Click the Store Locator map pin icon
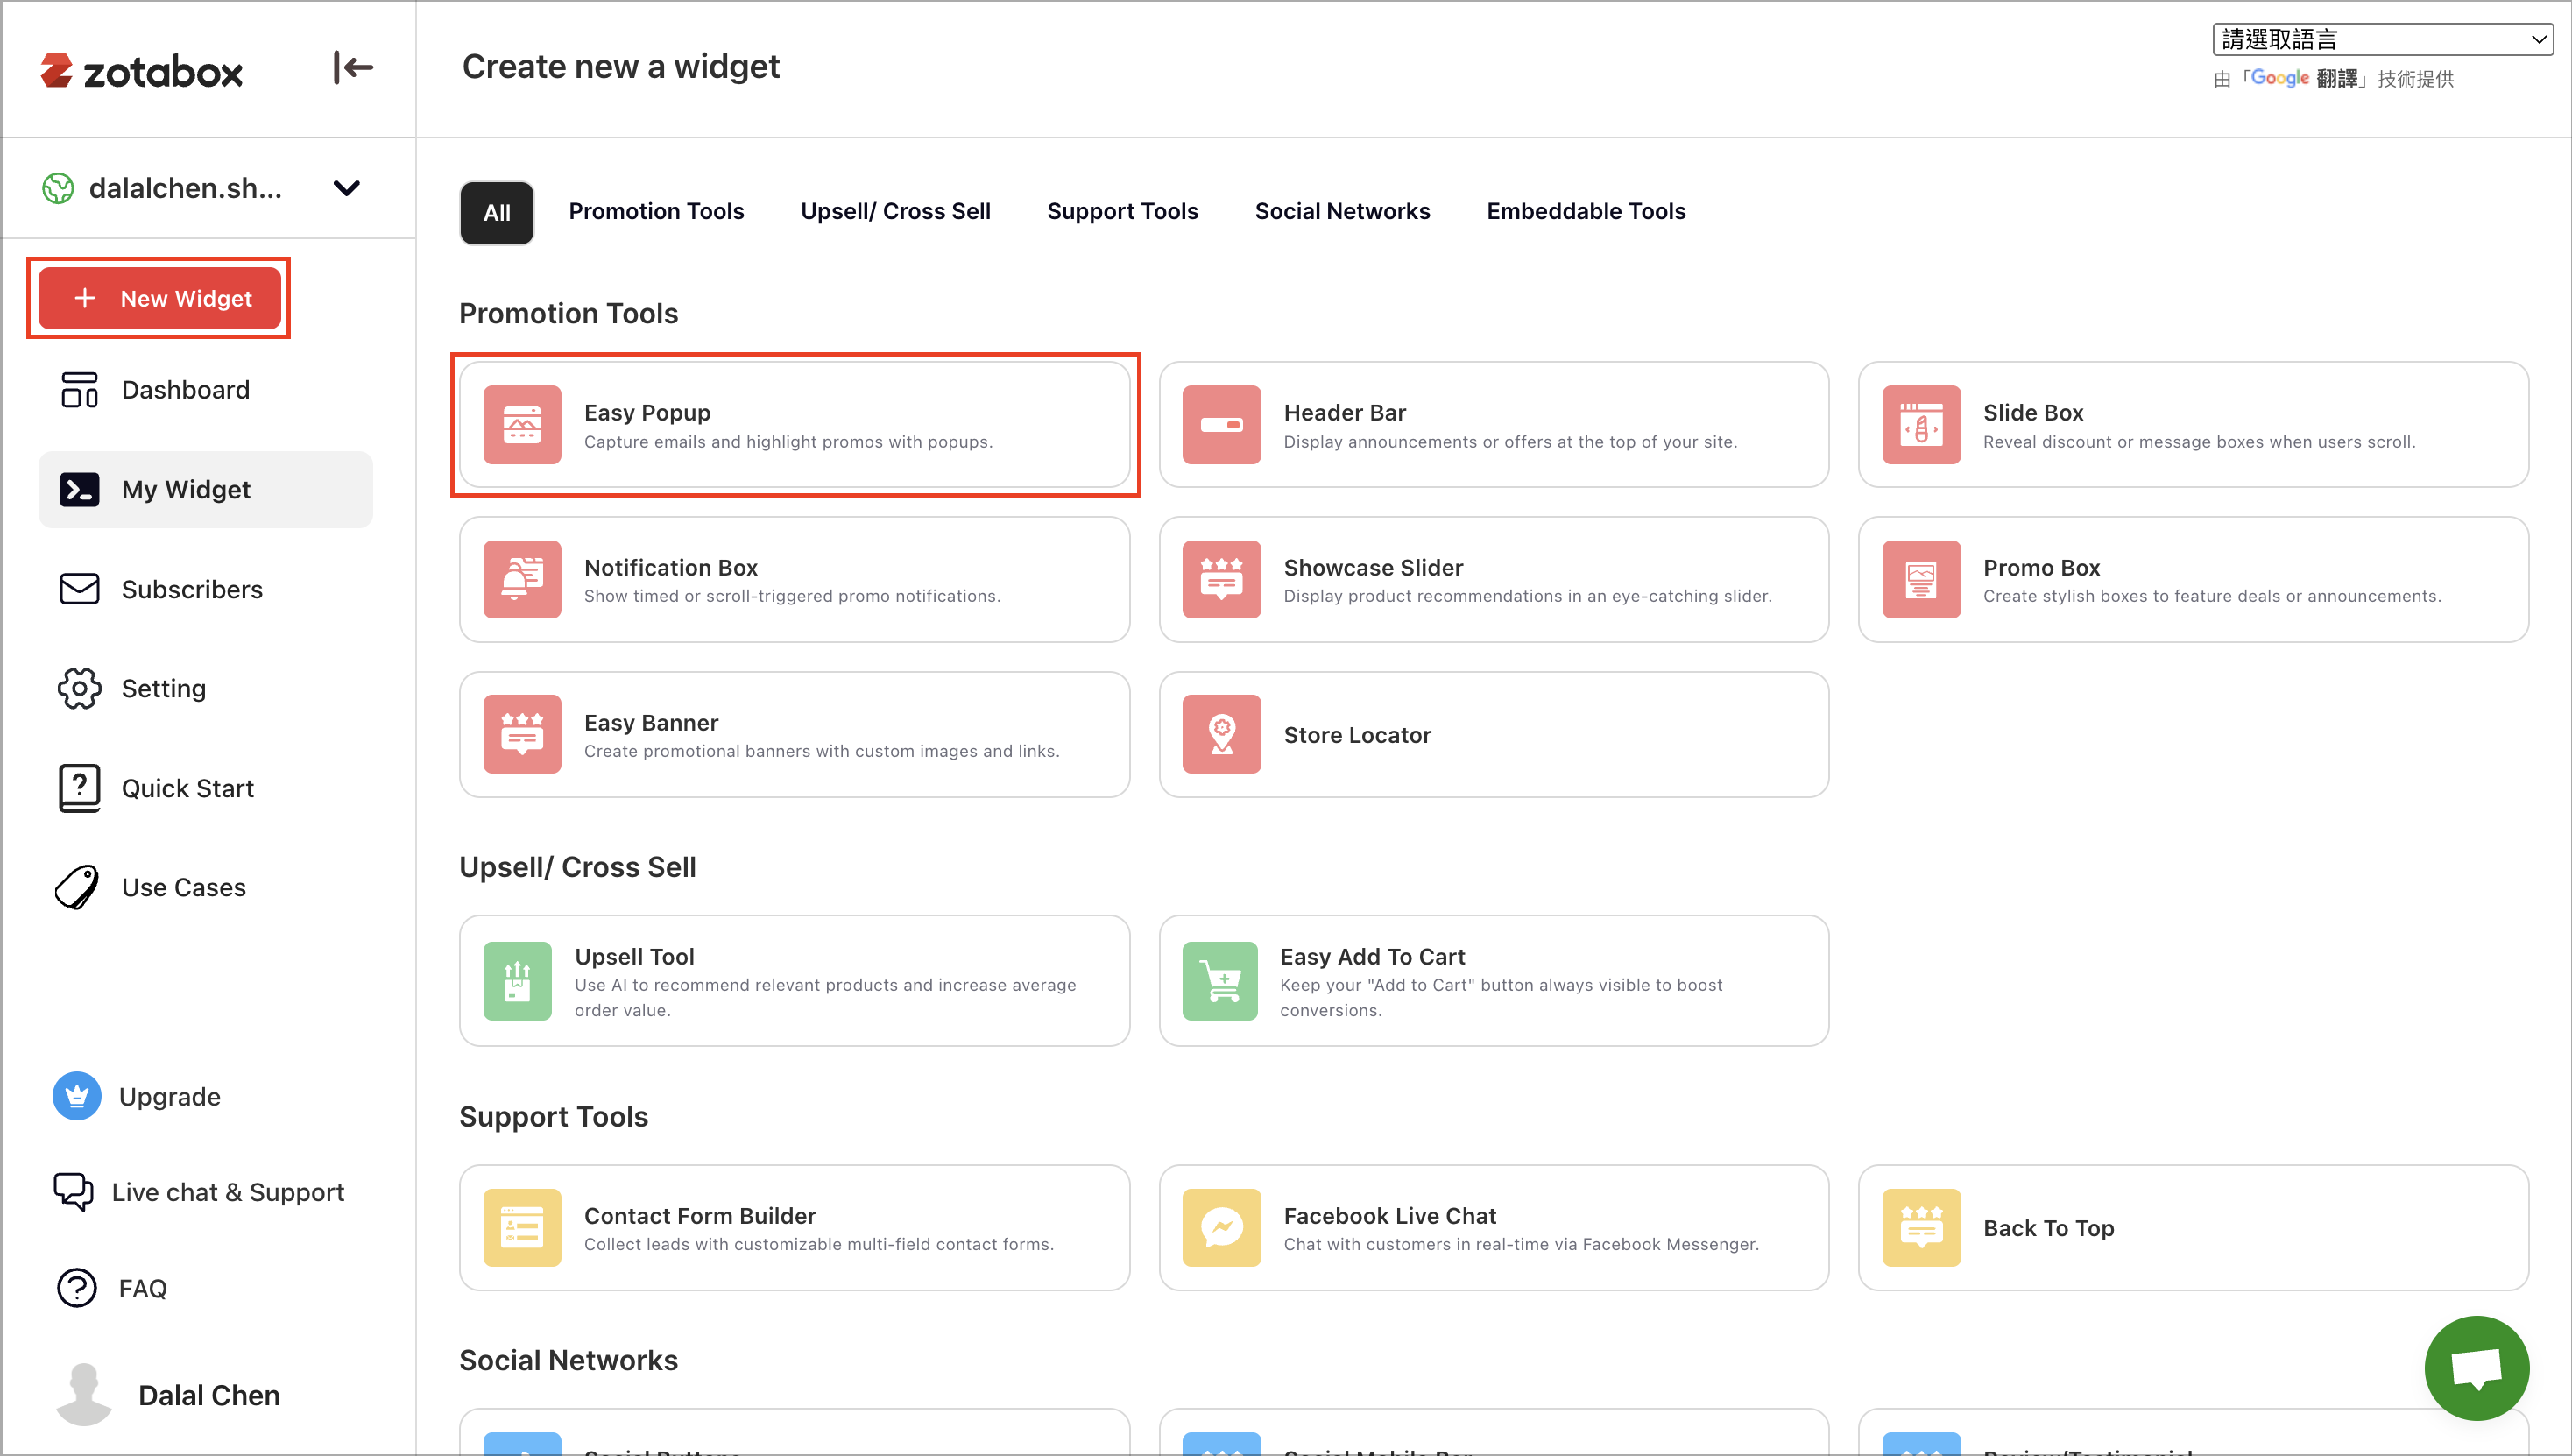This screenshot has height=1456, width=2572. 1222,735
